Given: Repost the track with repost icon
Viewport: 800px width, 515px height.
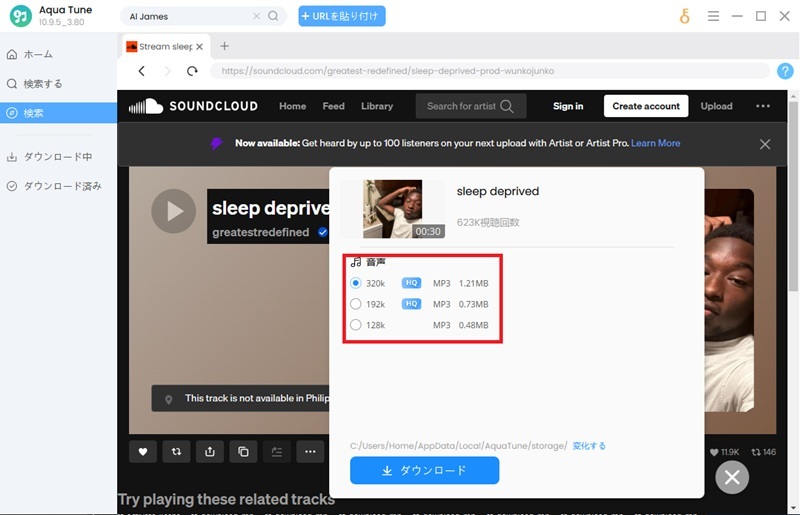Looking at the screenshot, I should [x=176, y=451].
